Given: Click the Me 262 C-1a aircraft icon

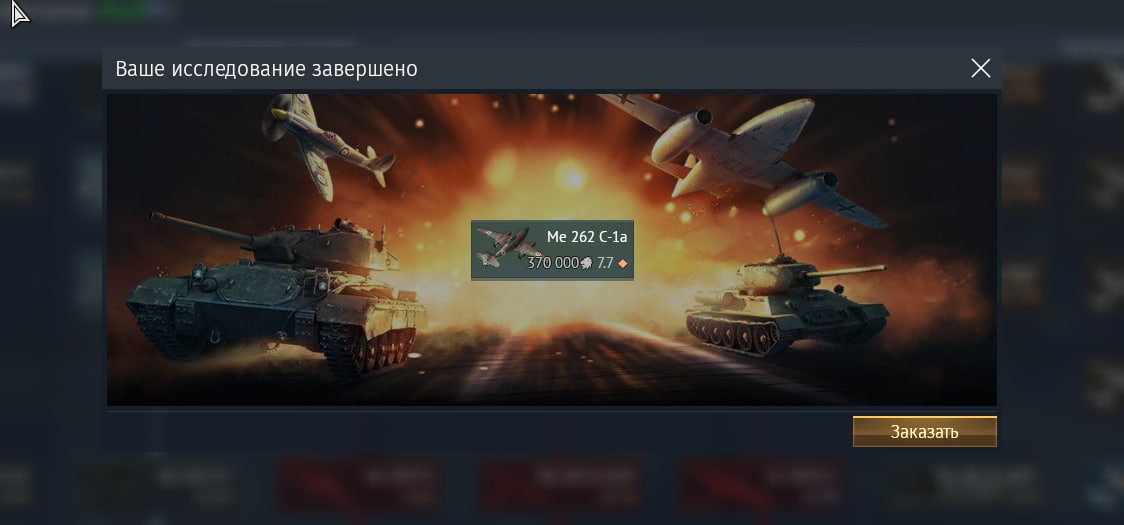Looking at the screenshot, I should [501, 249].
